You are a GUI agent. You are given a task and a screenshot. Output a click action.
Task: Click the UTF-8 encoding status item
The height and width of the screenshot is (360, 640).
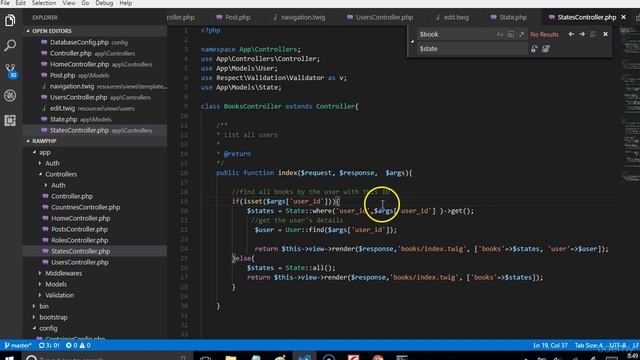pos(618,345)
